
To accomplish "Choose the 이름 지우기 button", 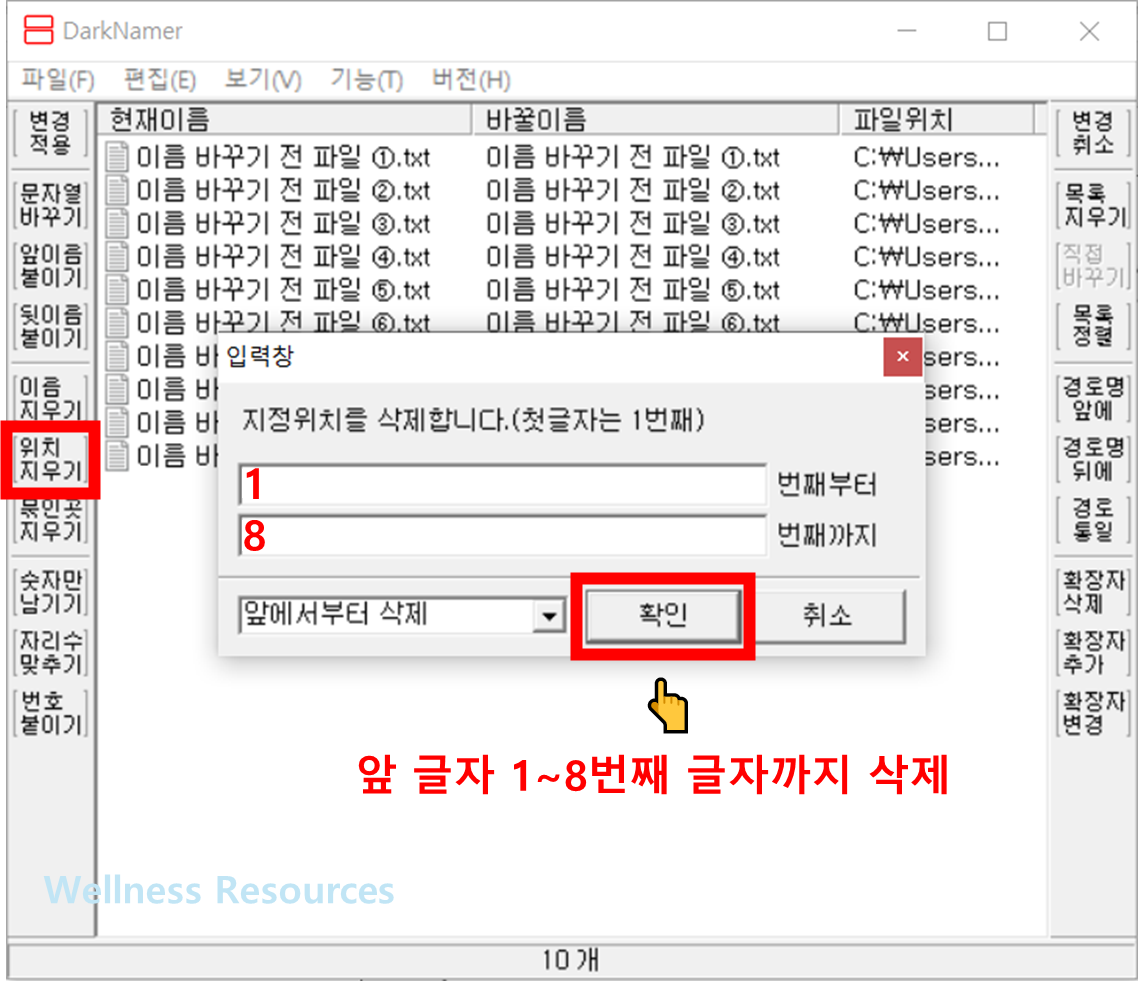I will 50,398.
